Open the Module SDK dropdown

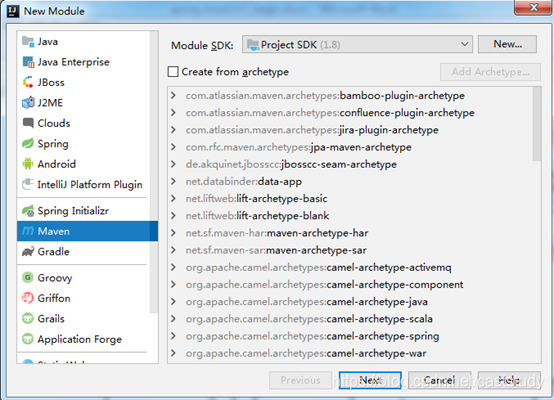coord(357,45)
